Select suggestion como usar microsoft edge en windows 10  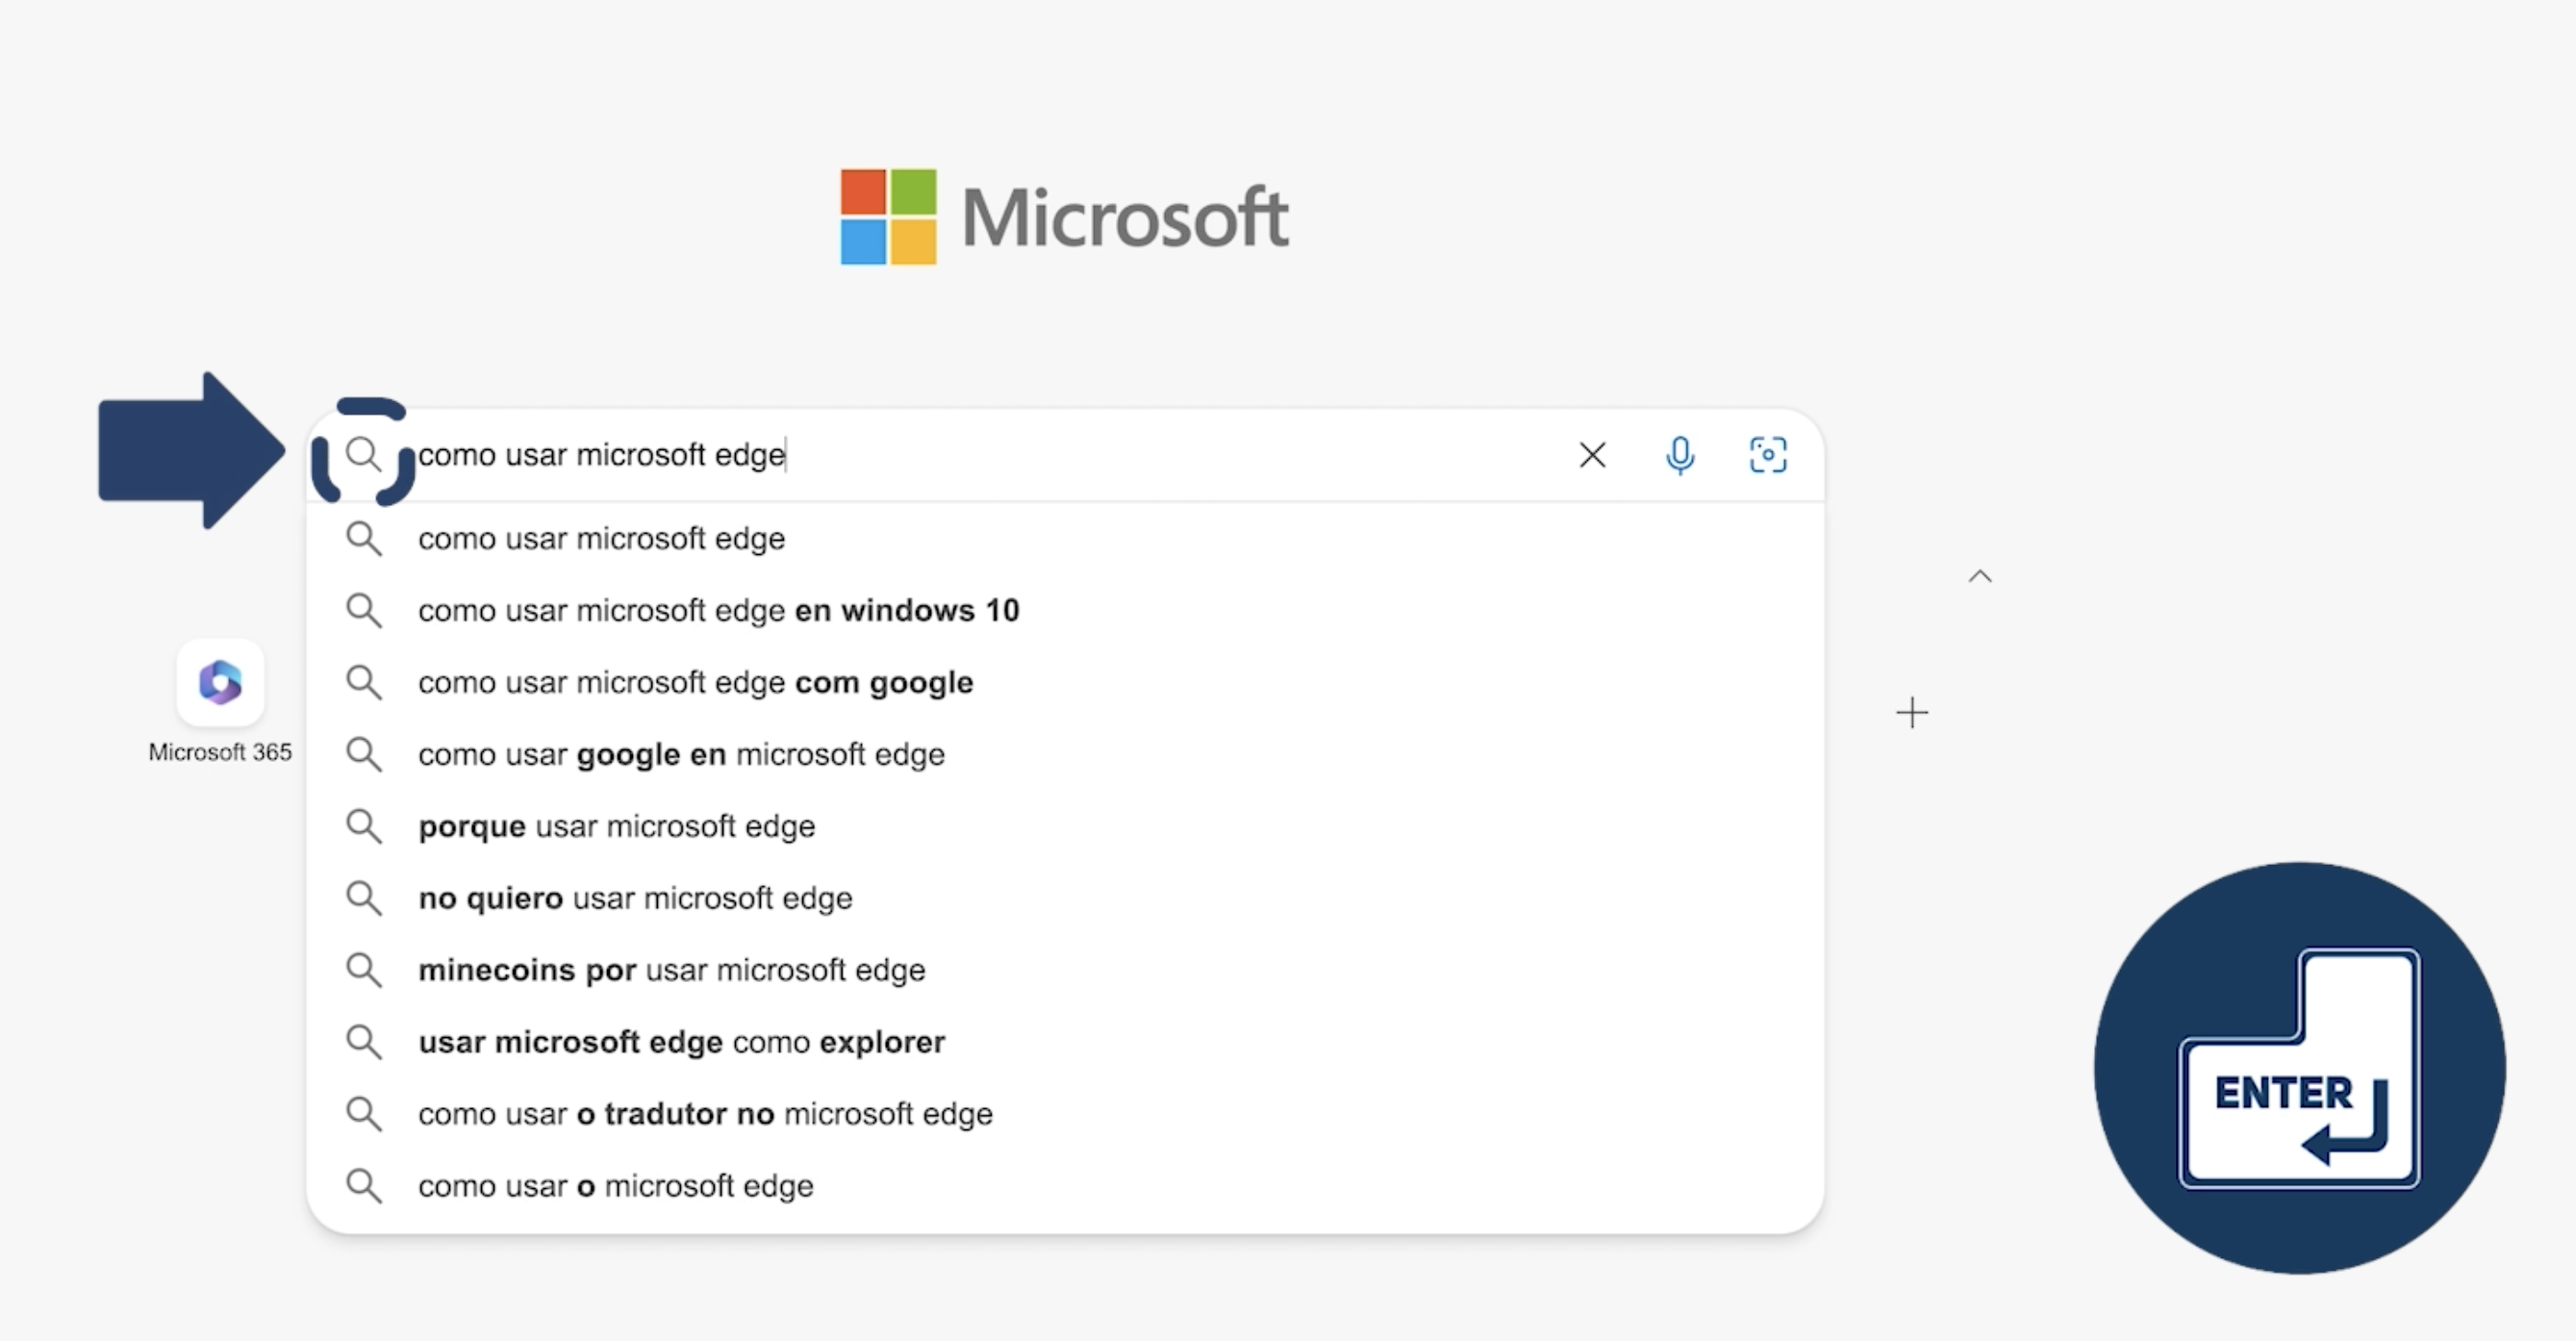(x=718, y=610)
